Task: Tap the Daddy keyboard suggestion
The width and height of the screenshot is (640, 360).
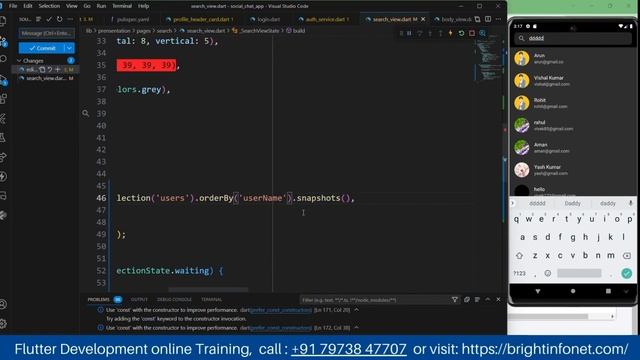Action: click(572, 203)
